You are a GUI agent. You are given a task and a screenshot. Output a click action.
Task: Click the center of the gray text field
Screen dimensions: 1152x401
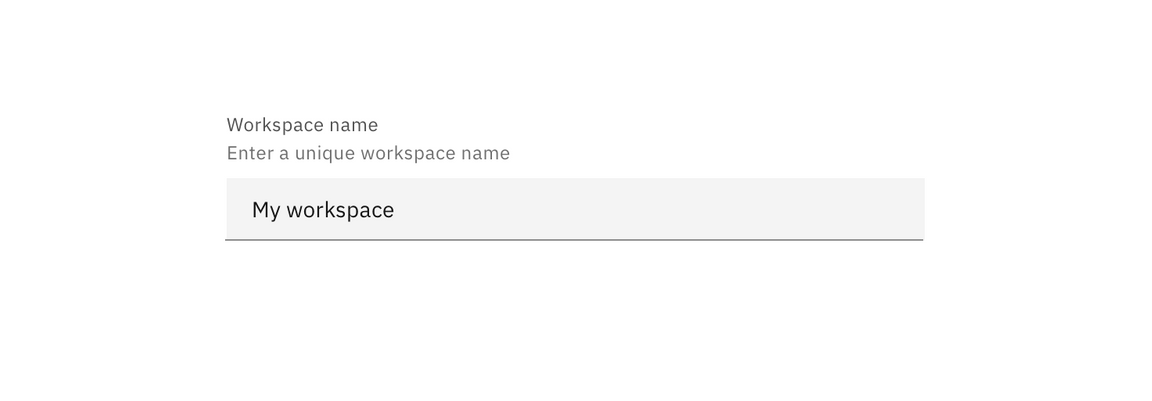575,209
